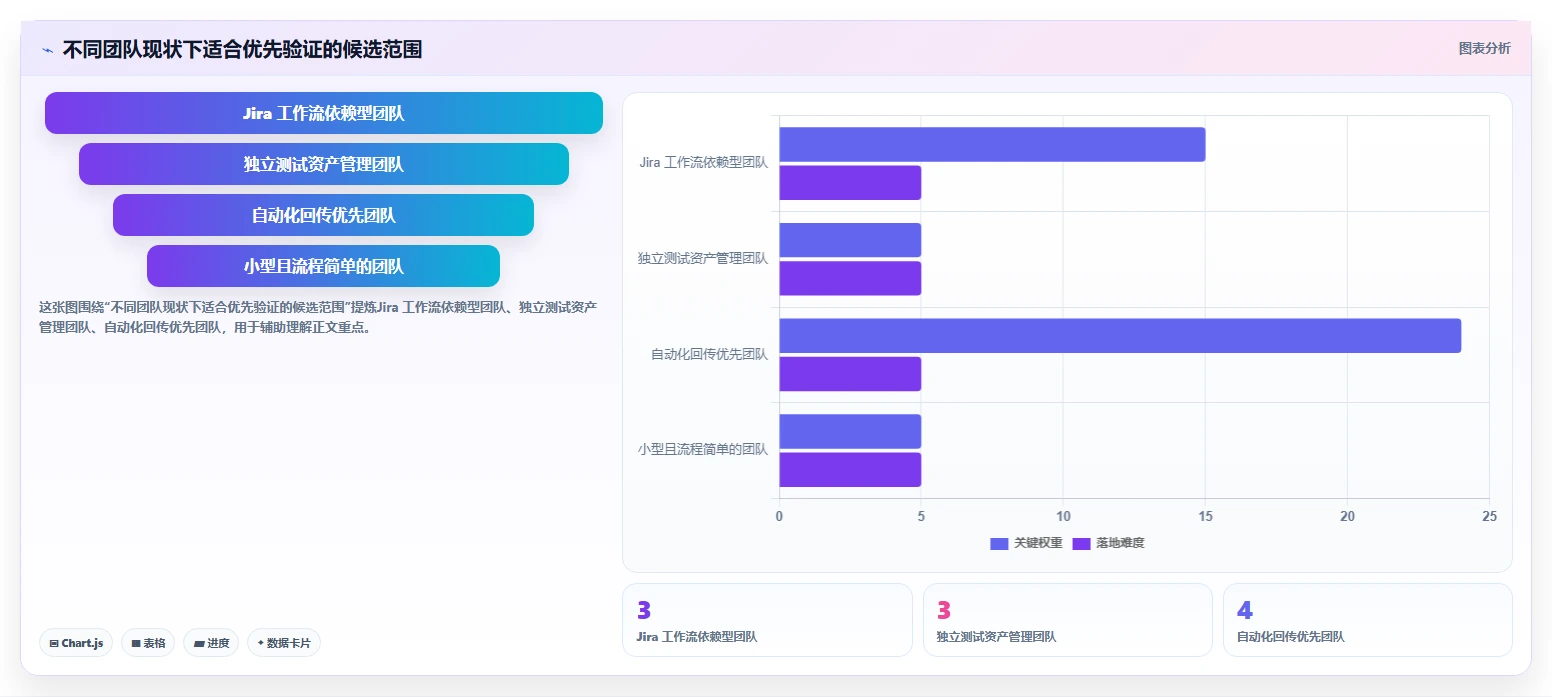Click the 数据卡片 tag

[x=284, y=643]
